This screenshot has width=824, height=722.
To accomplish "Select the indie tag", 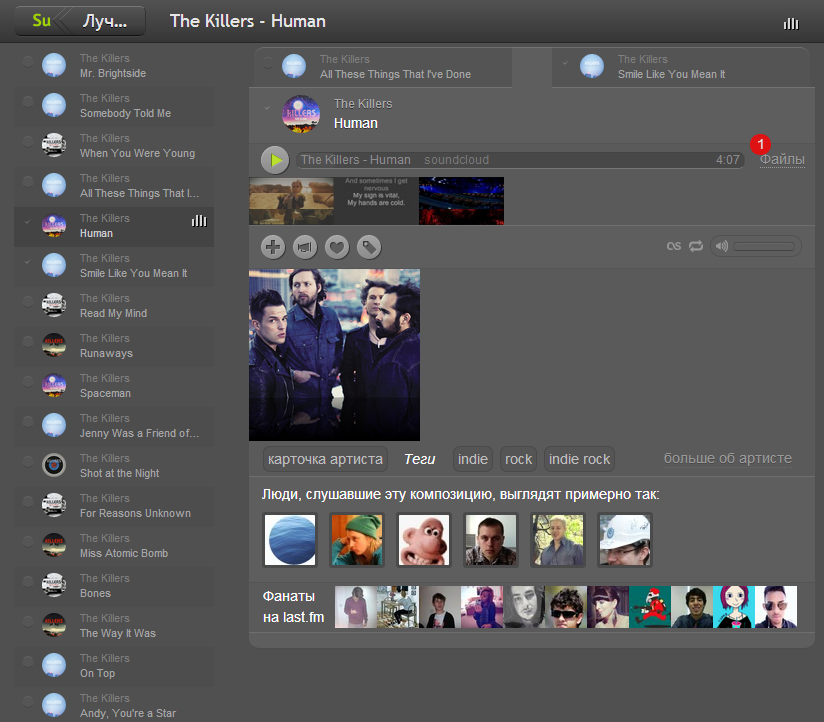I will [472, 459].
